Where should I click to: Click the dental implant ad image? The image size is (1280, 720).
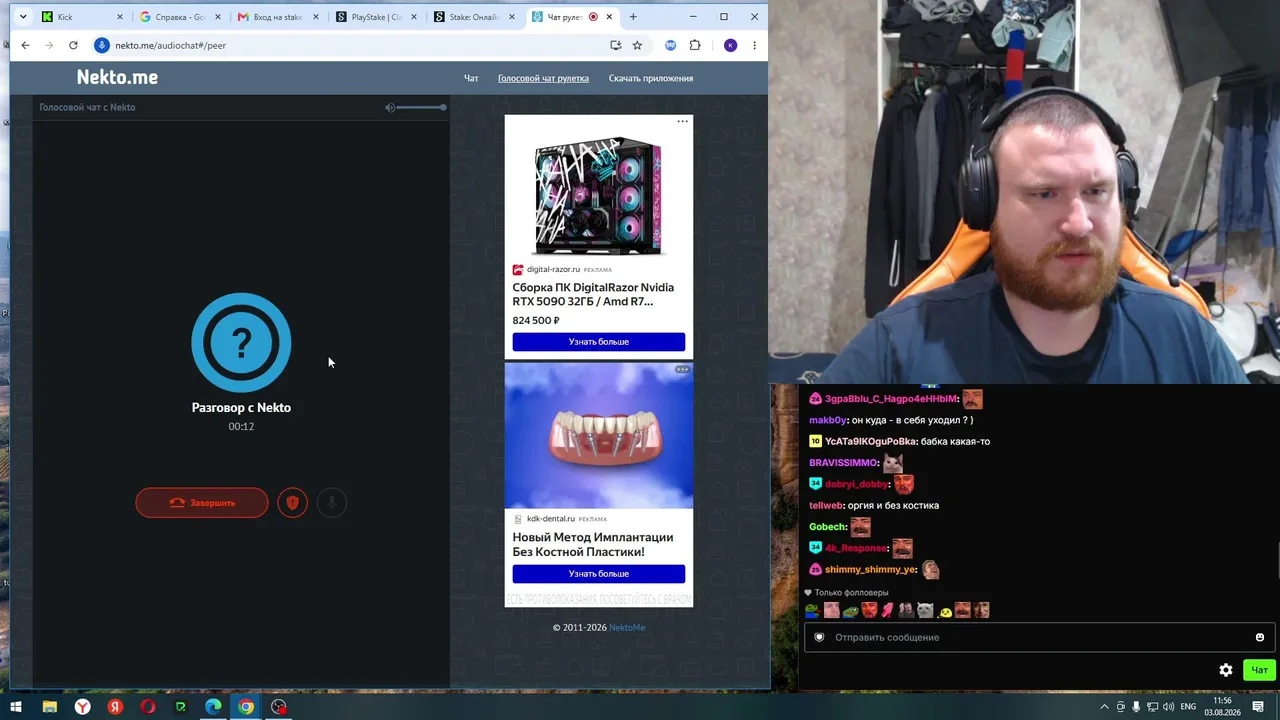599,435
